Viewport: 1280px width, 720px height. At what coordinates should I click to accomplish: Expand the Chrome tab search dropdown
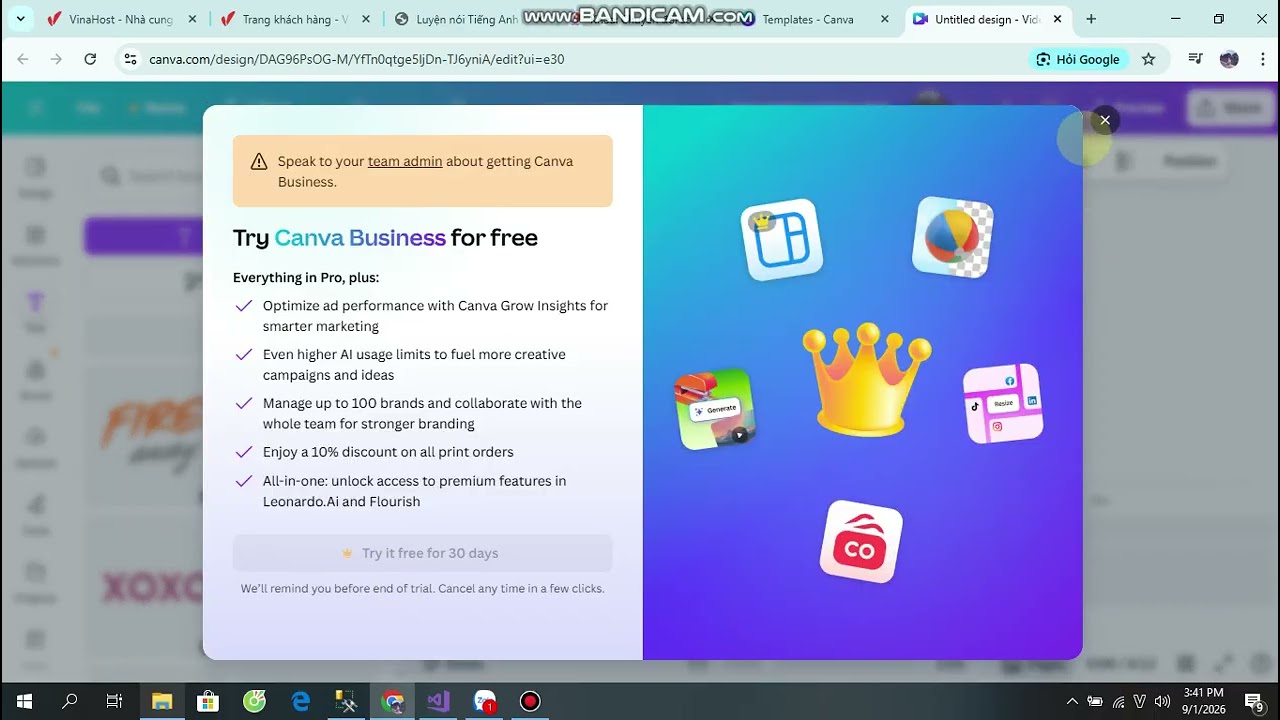[x=20, y=19]
